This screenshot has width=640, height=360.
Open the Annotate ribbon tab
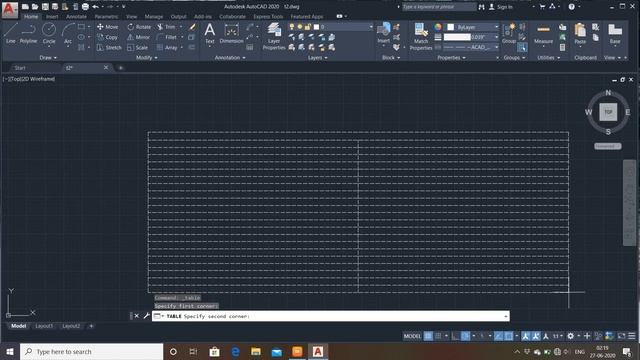76,16
